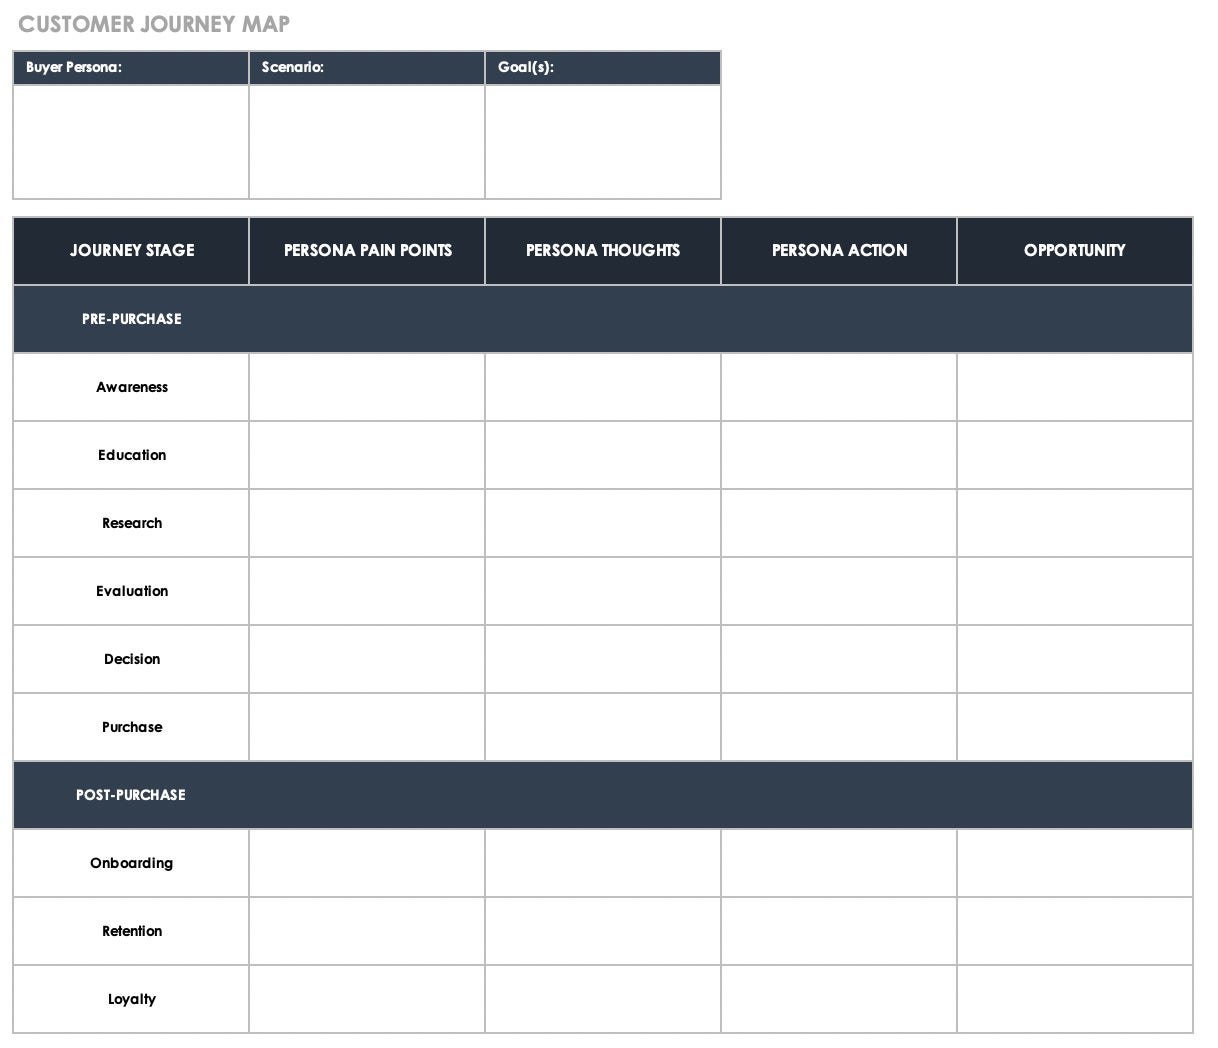Select the Opportunity column header
Viewport: 1218px width, 1048px height.
point(1074,251)
